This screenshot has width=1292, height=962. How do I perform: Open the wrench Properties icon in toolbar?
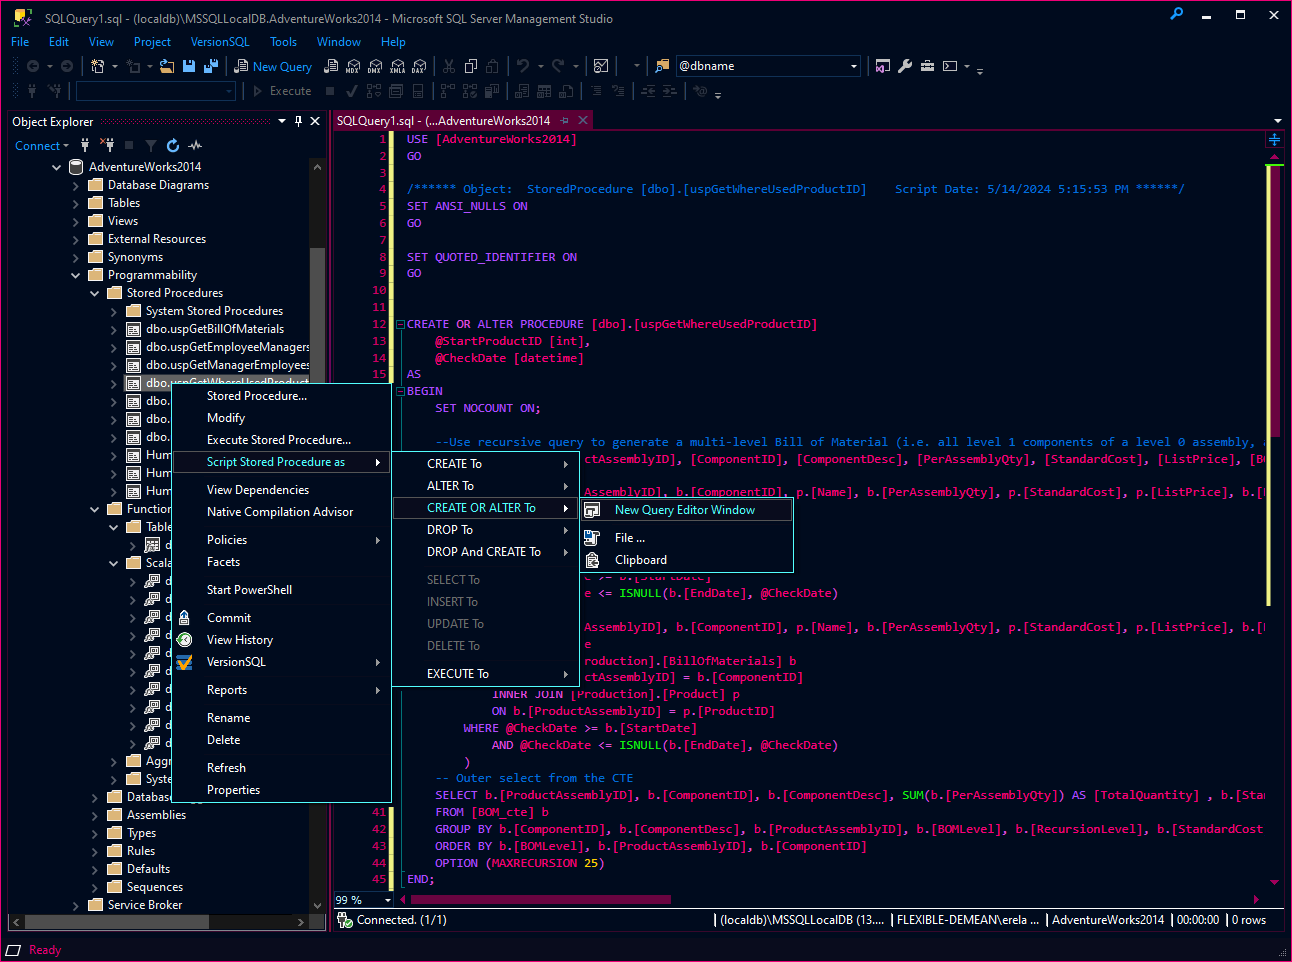tap(905, 66)
